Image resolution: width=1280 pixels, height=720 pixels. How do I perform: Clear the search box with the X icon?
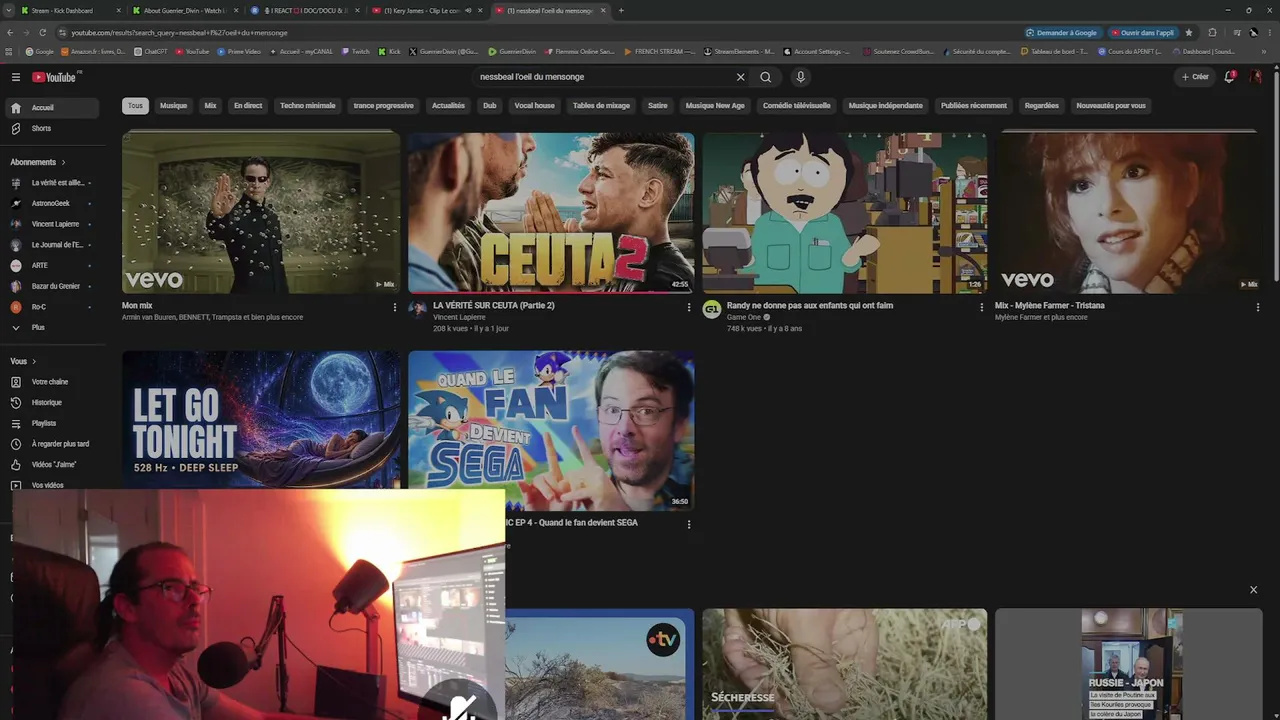[741, 77]
